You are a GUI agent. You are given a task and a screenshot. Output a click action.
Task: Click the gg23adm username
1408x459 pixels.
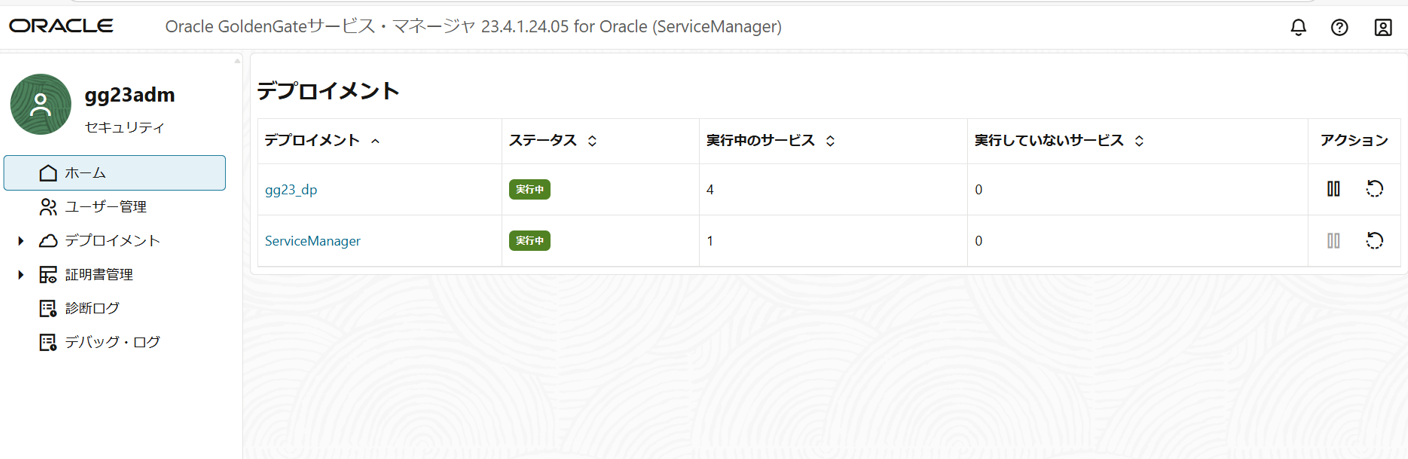[x=130, y=95]
